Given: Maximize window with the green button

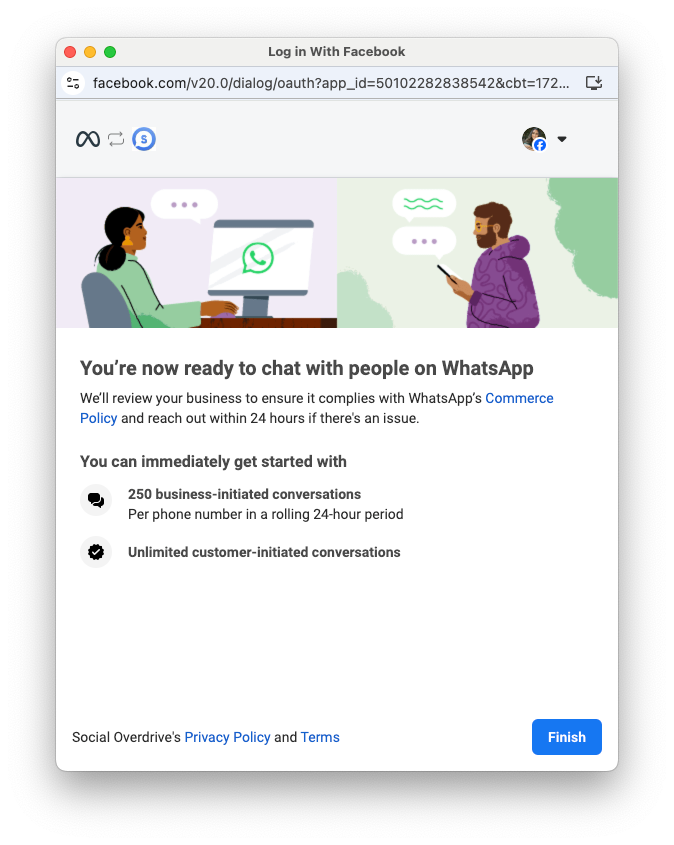Looking at the screenshot, I should point(110,52).
